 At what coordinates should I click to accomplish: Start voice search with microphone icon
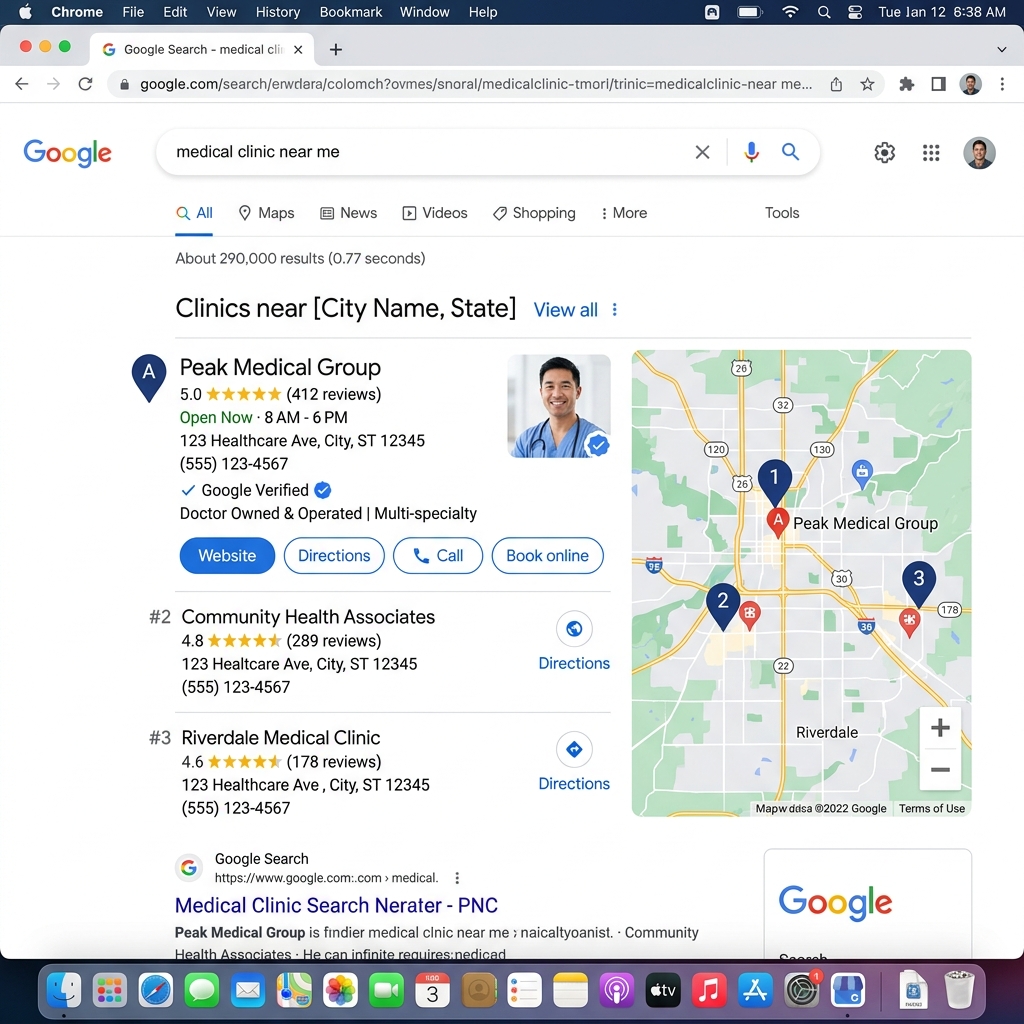pos(751,152)
